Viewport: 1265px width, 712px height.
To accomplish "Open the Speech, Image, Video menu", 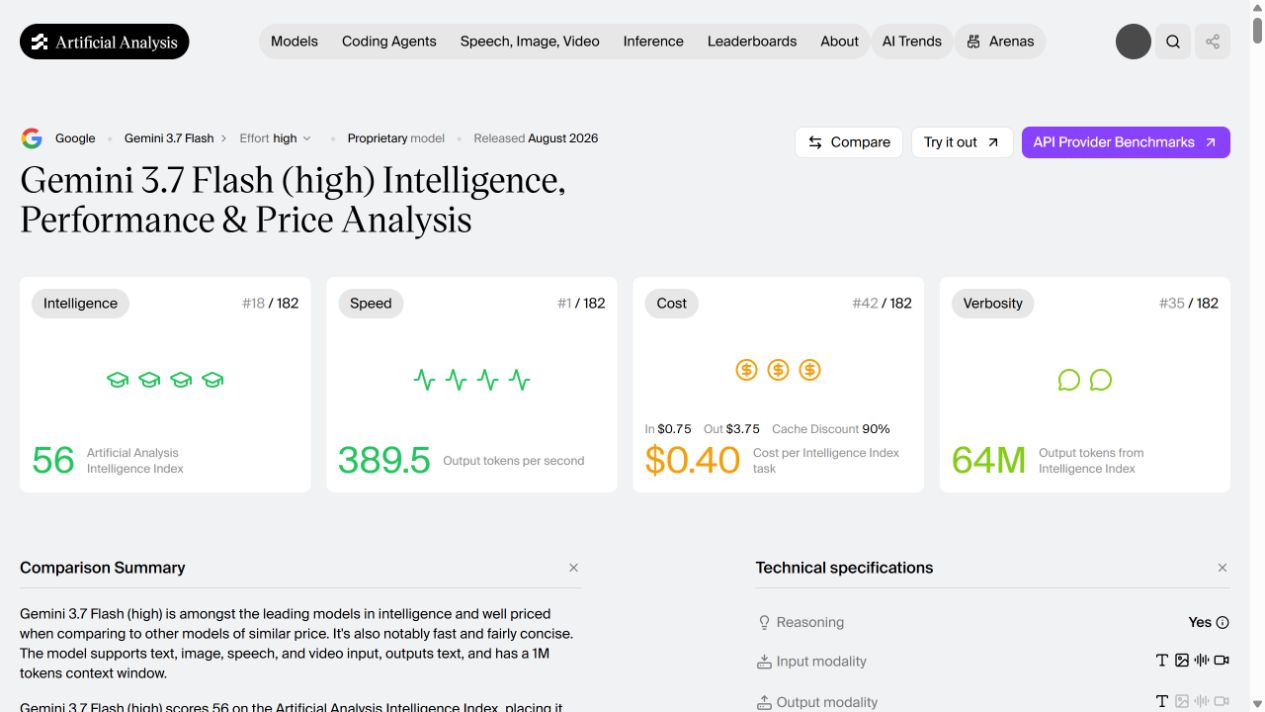I will pyautogui.click(x=530, y=42).
